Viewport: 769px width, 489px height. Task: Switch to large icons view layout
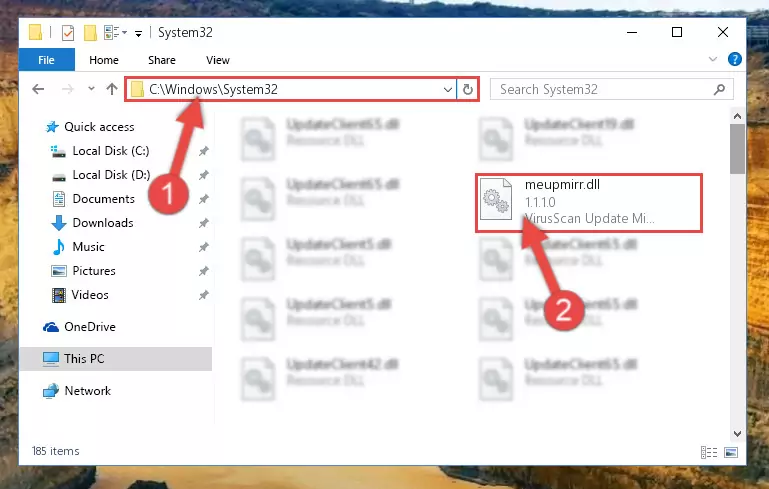tap(731, 452)
